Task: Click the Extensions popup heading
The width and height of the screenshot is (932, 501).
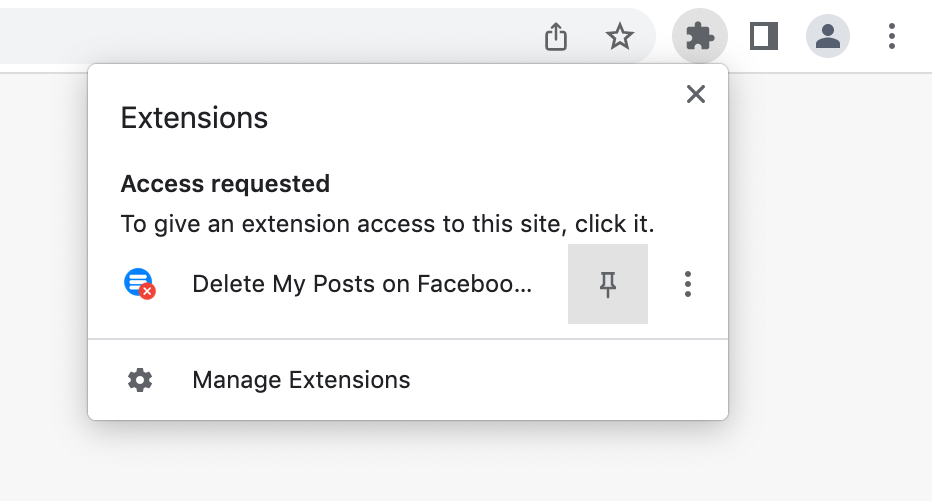Action: [x=194, y=118]
